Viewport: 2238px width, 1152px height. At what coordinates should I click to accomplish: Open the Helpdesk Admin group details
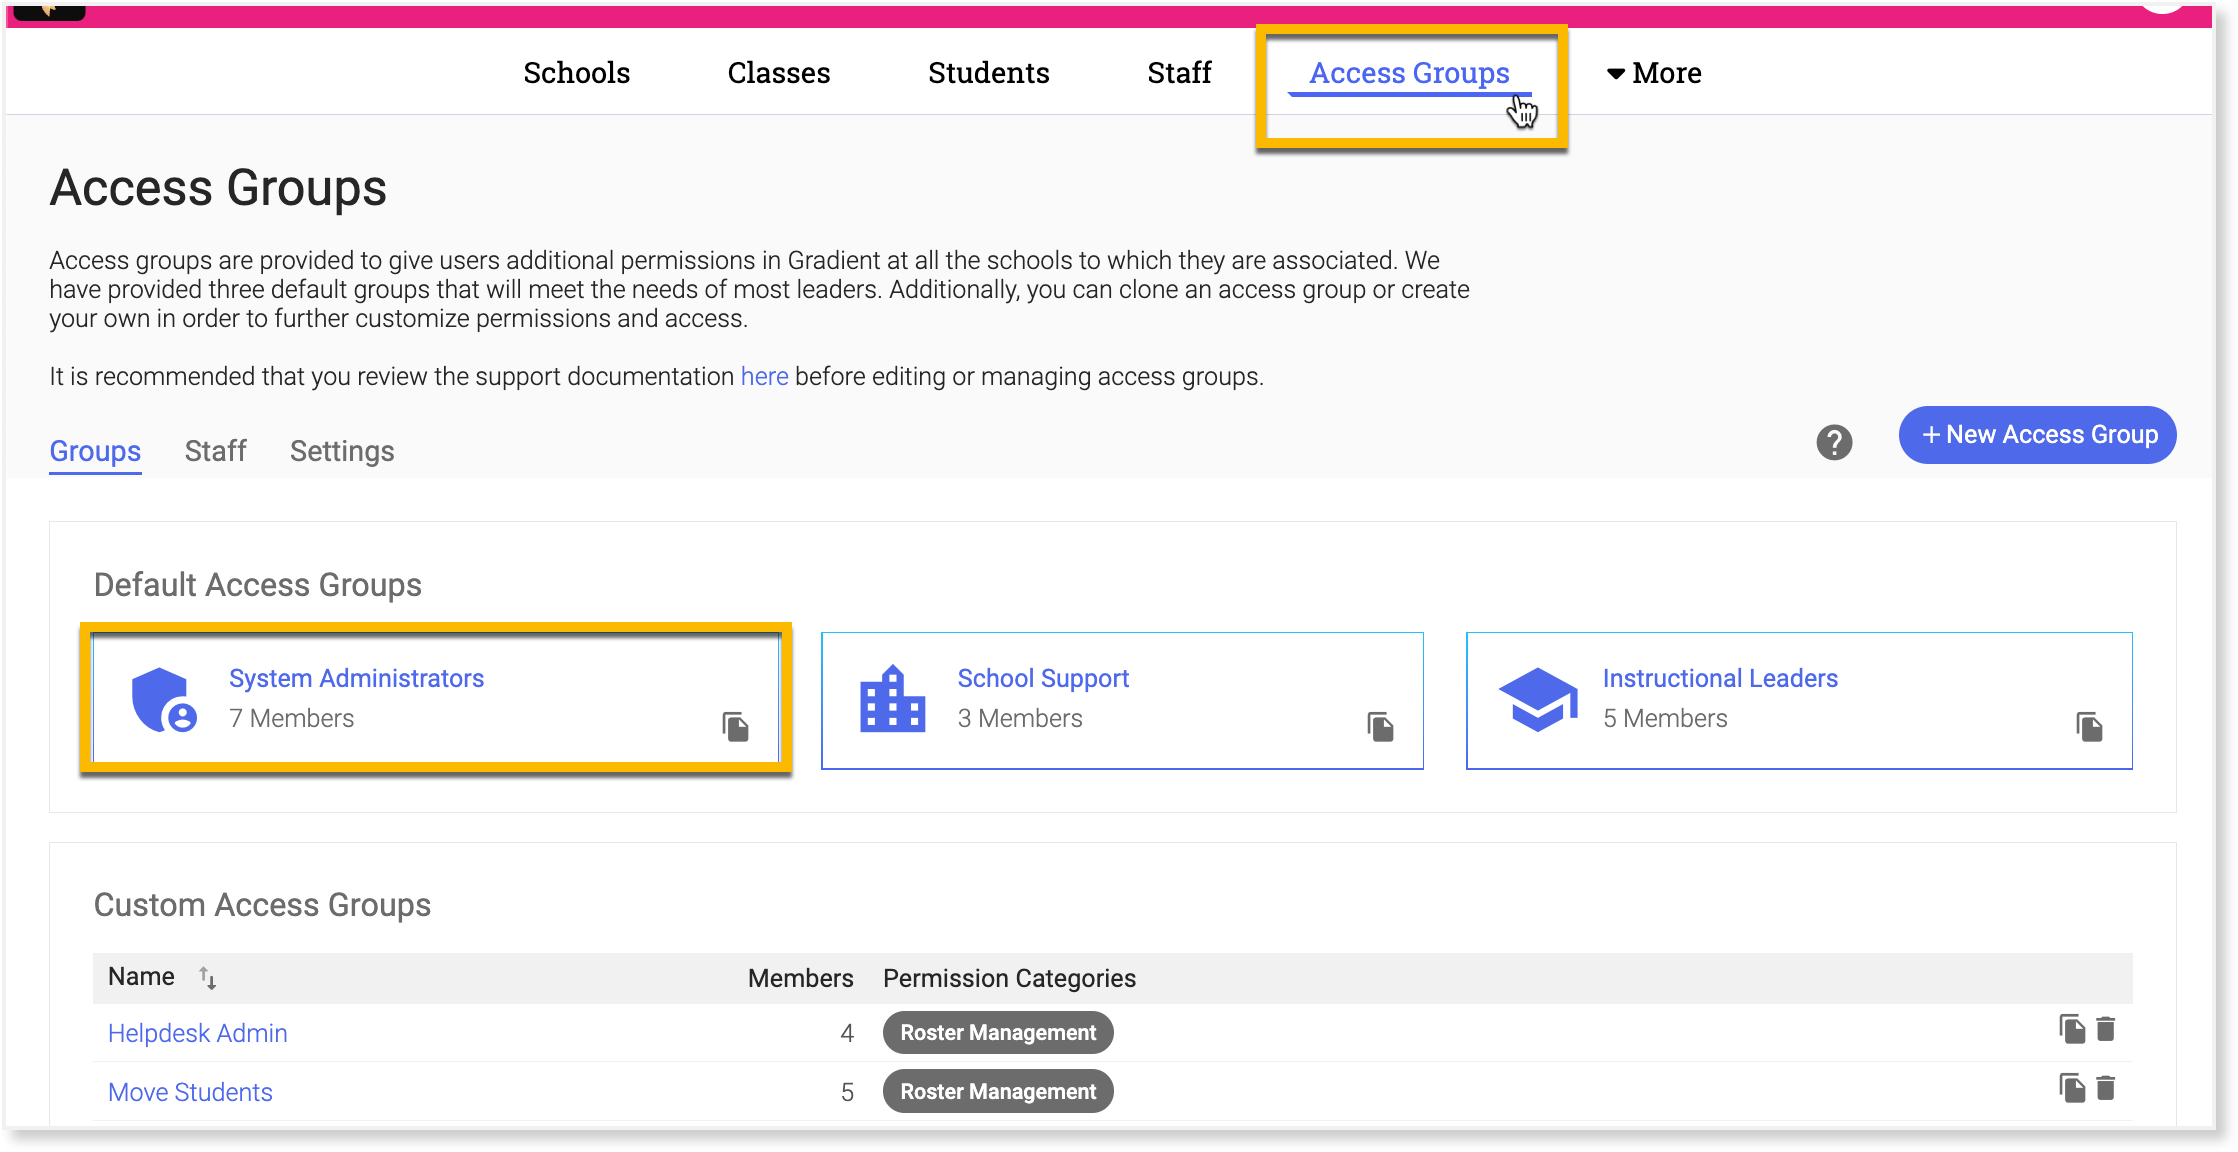pyautogui.click(x=197, y=1032)
